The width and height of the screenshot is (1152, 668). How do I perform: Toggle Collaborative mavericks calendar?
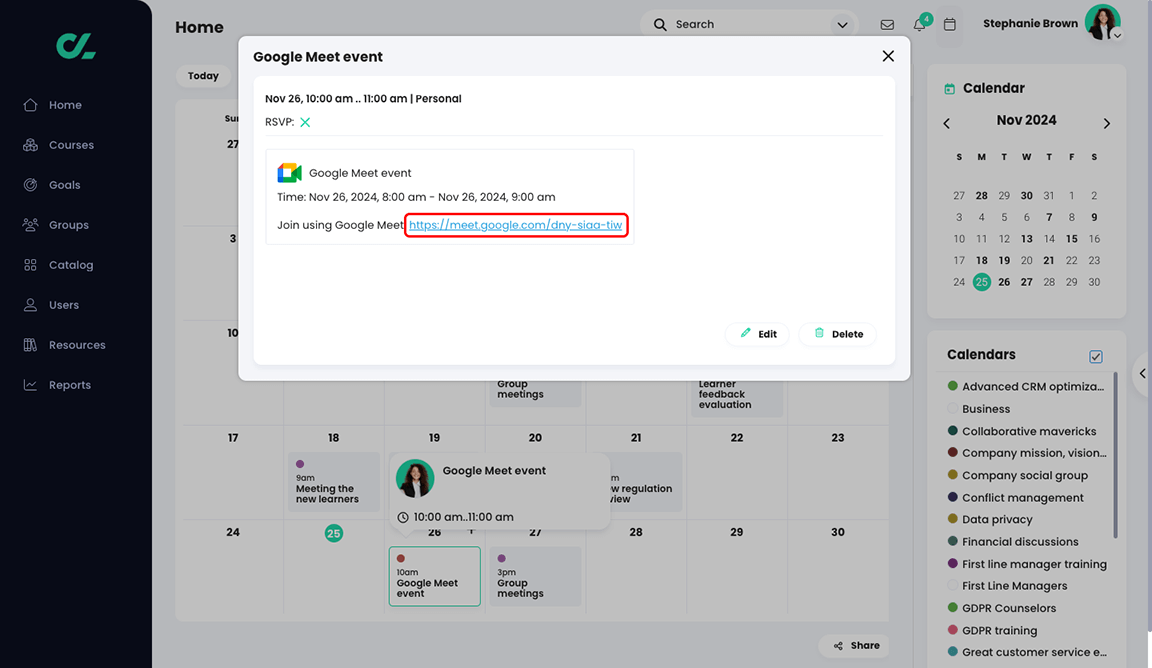coord(1022,431)
